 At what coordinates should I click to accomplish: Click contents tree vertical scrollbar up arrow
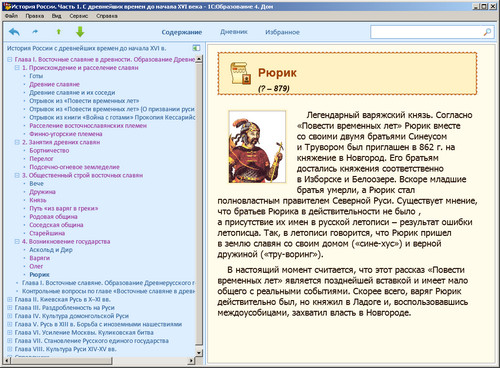point(199,59)
